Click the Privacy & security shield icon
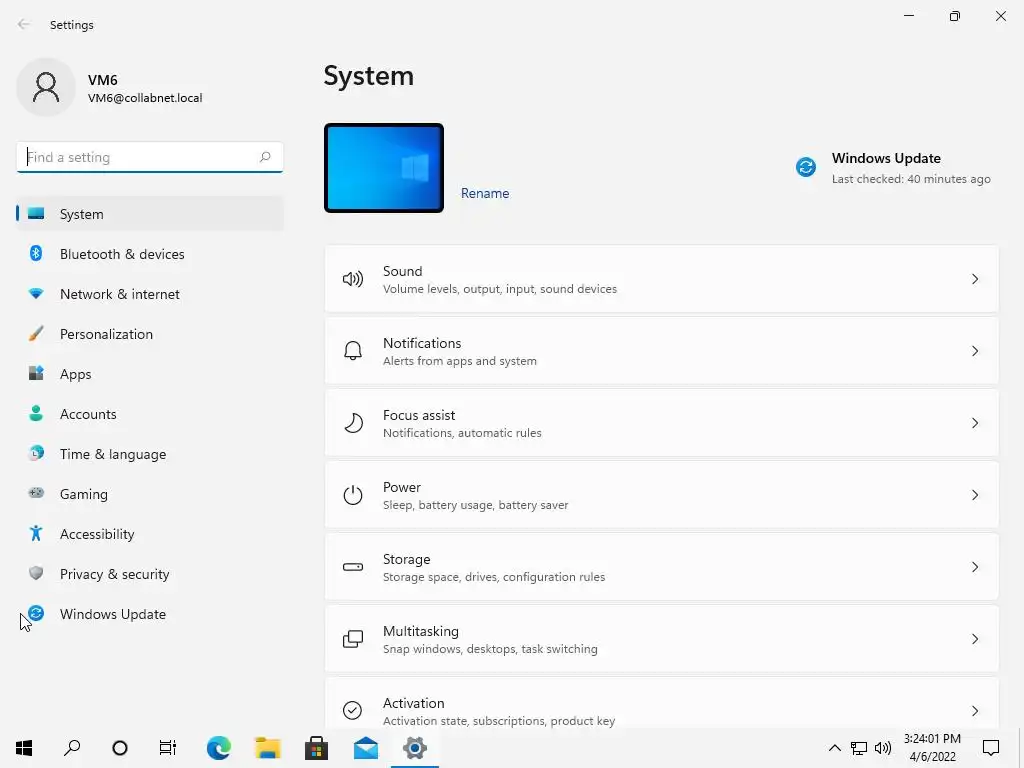 (x=36, y=573)
